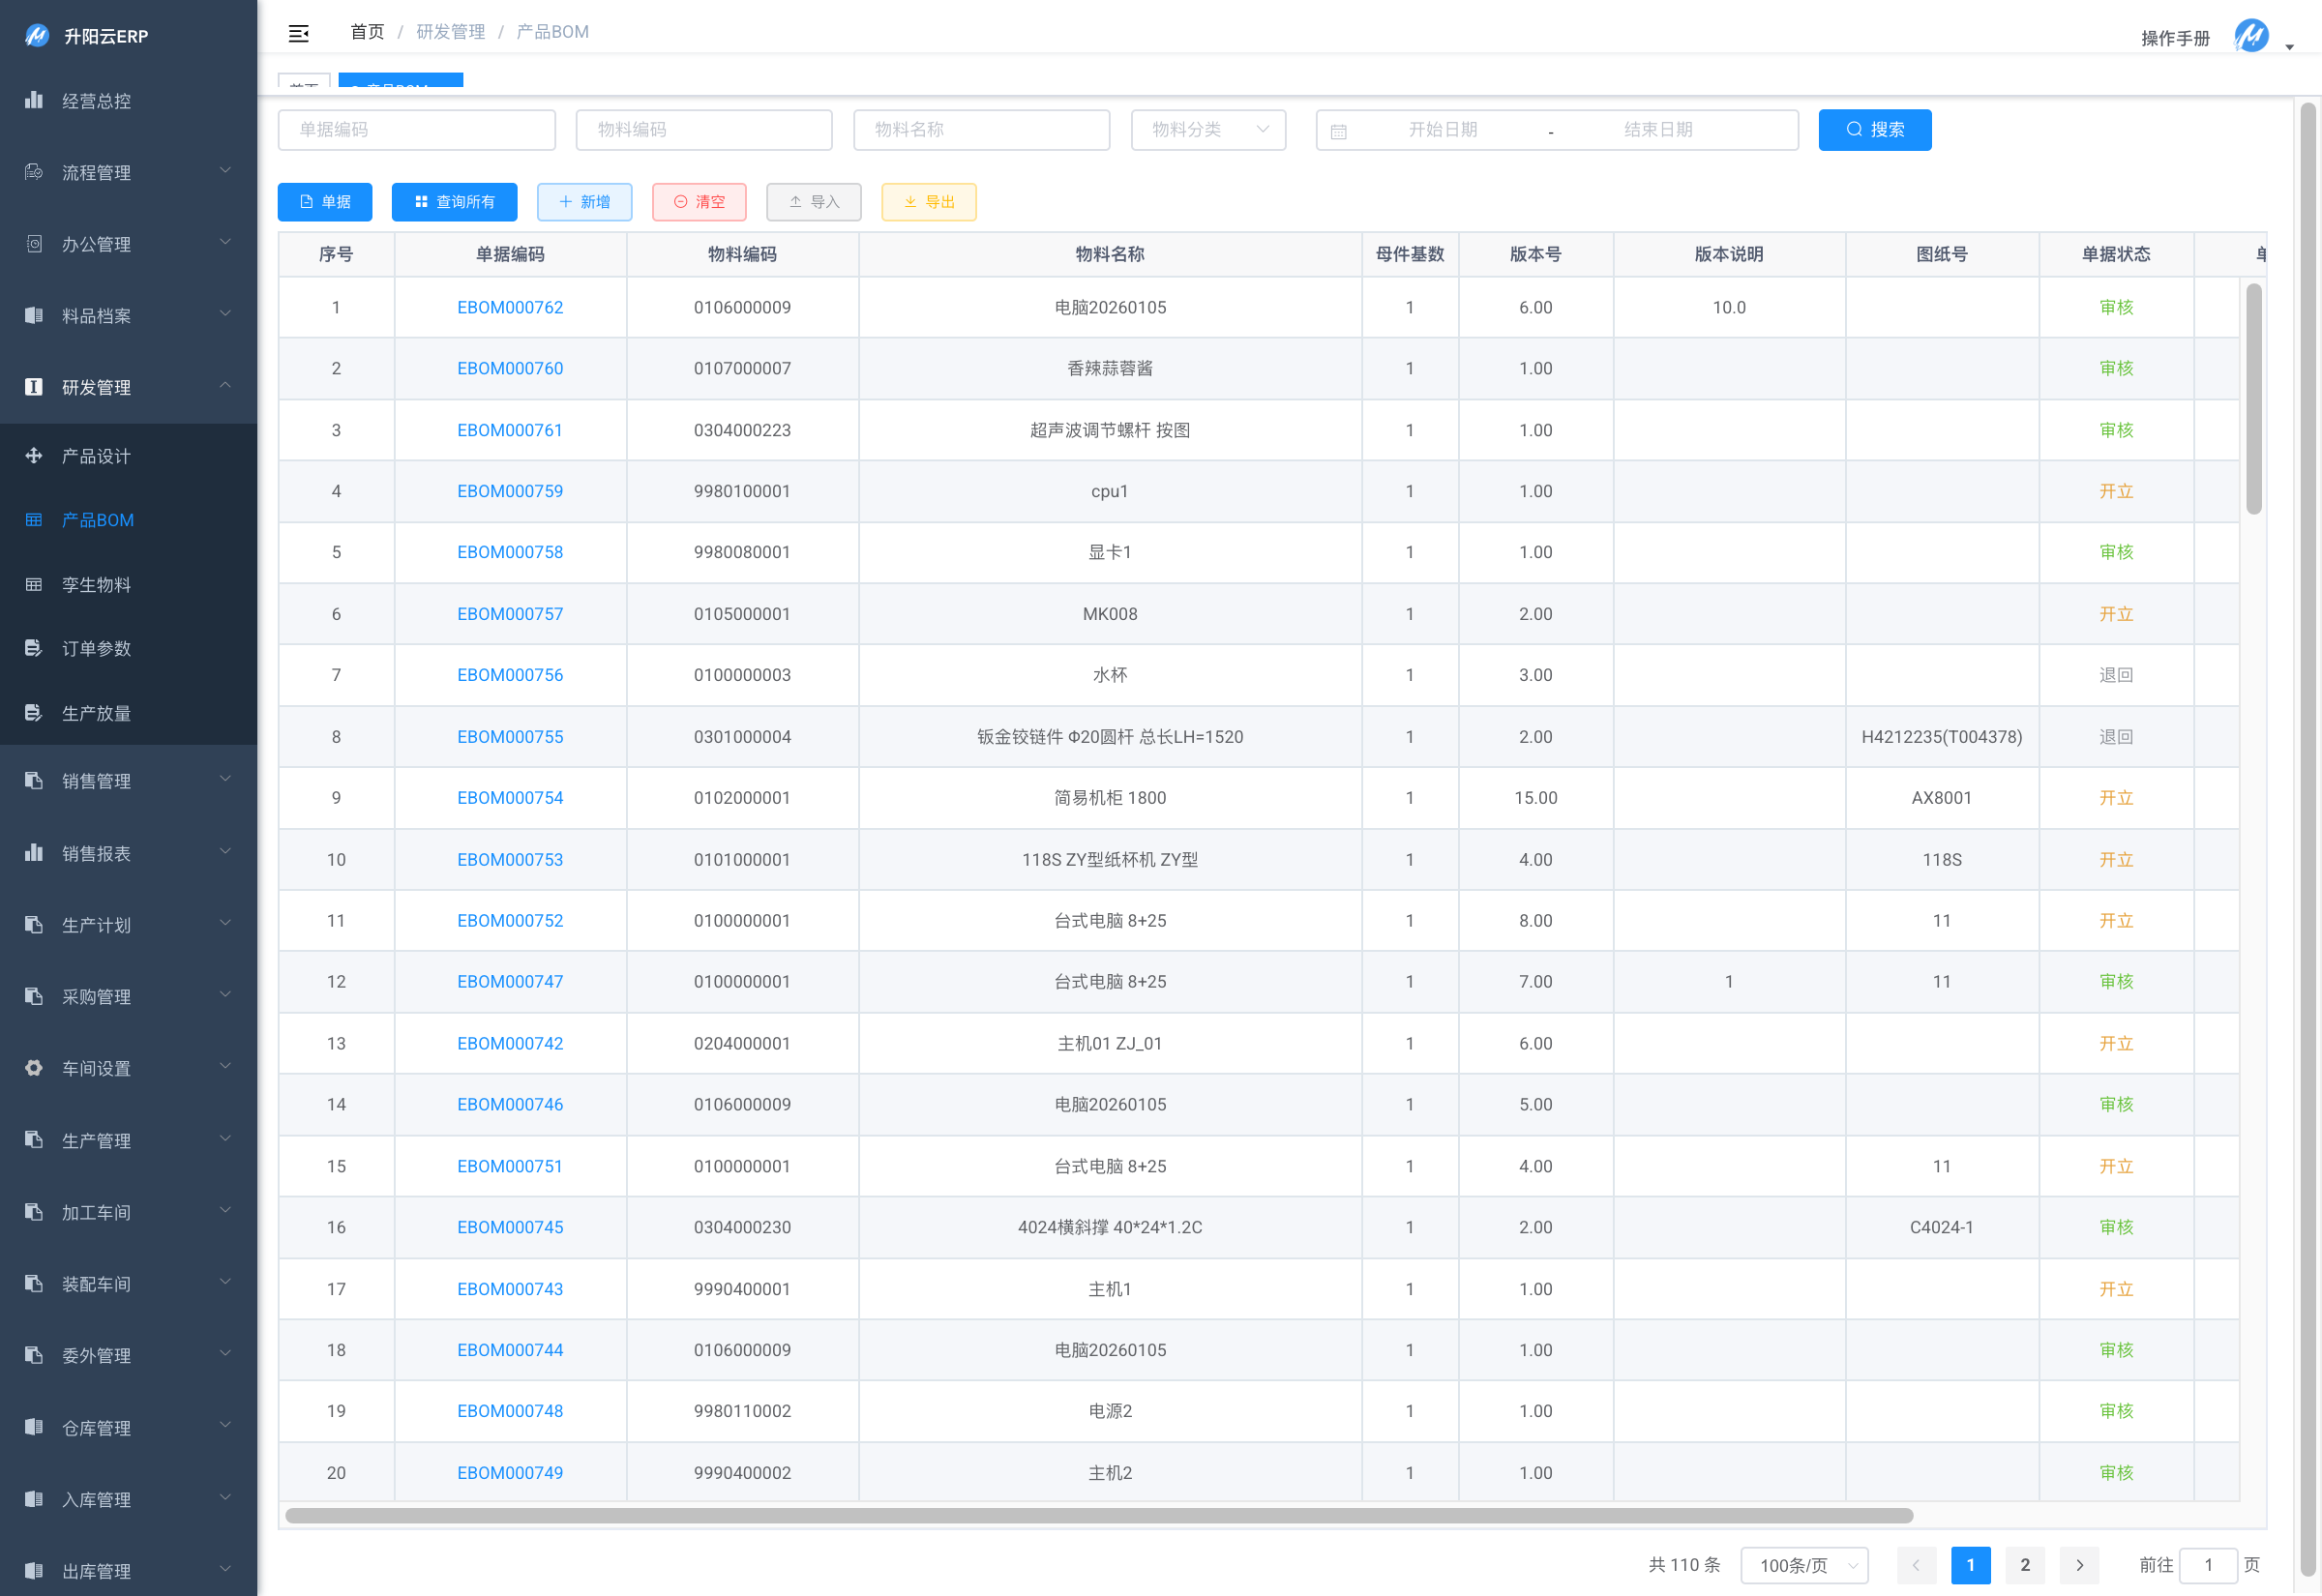Image resolution: width=2322 pixels, height=1596 pixels.
Task: Open 孪生物料 from the sidebar
Action: [96, 585]
